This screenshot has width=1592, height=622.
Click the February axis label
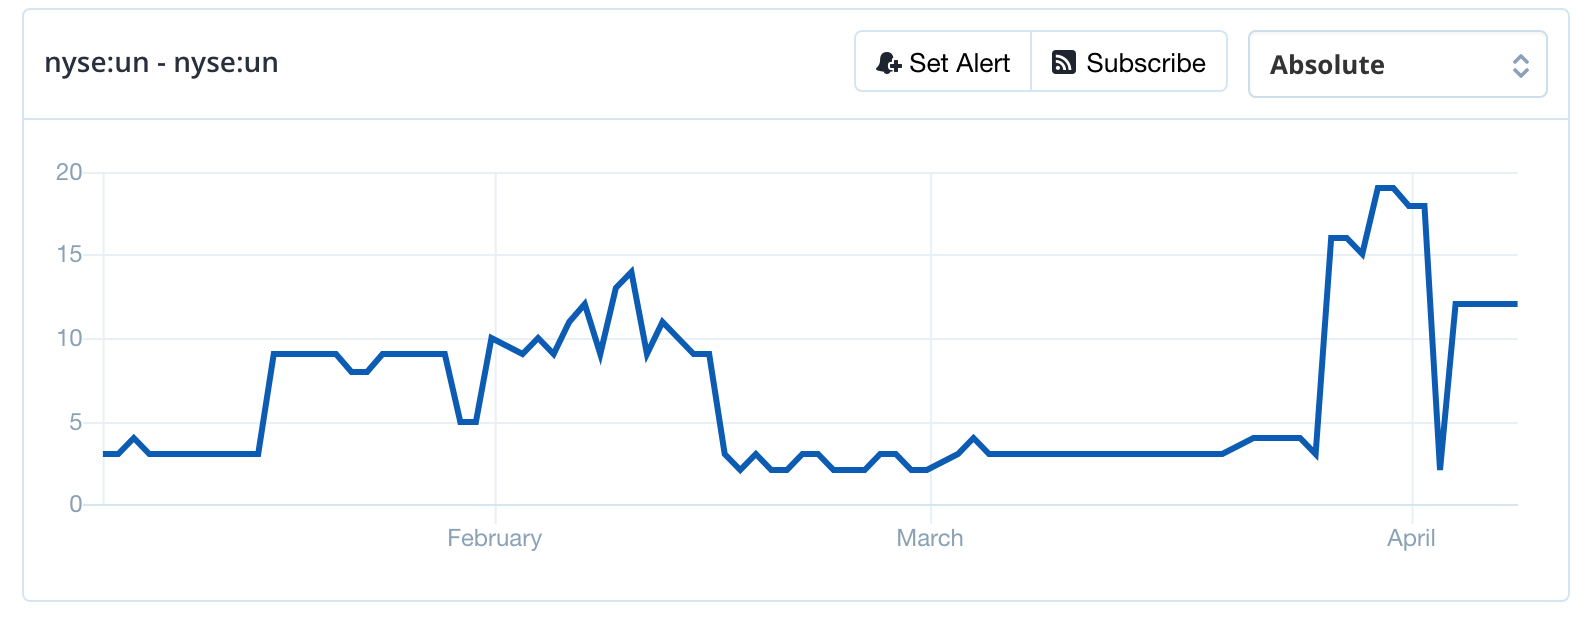496,538
